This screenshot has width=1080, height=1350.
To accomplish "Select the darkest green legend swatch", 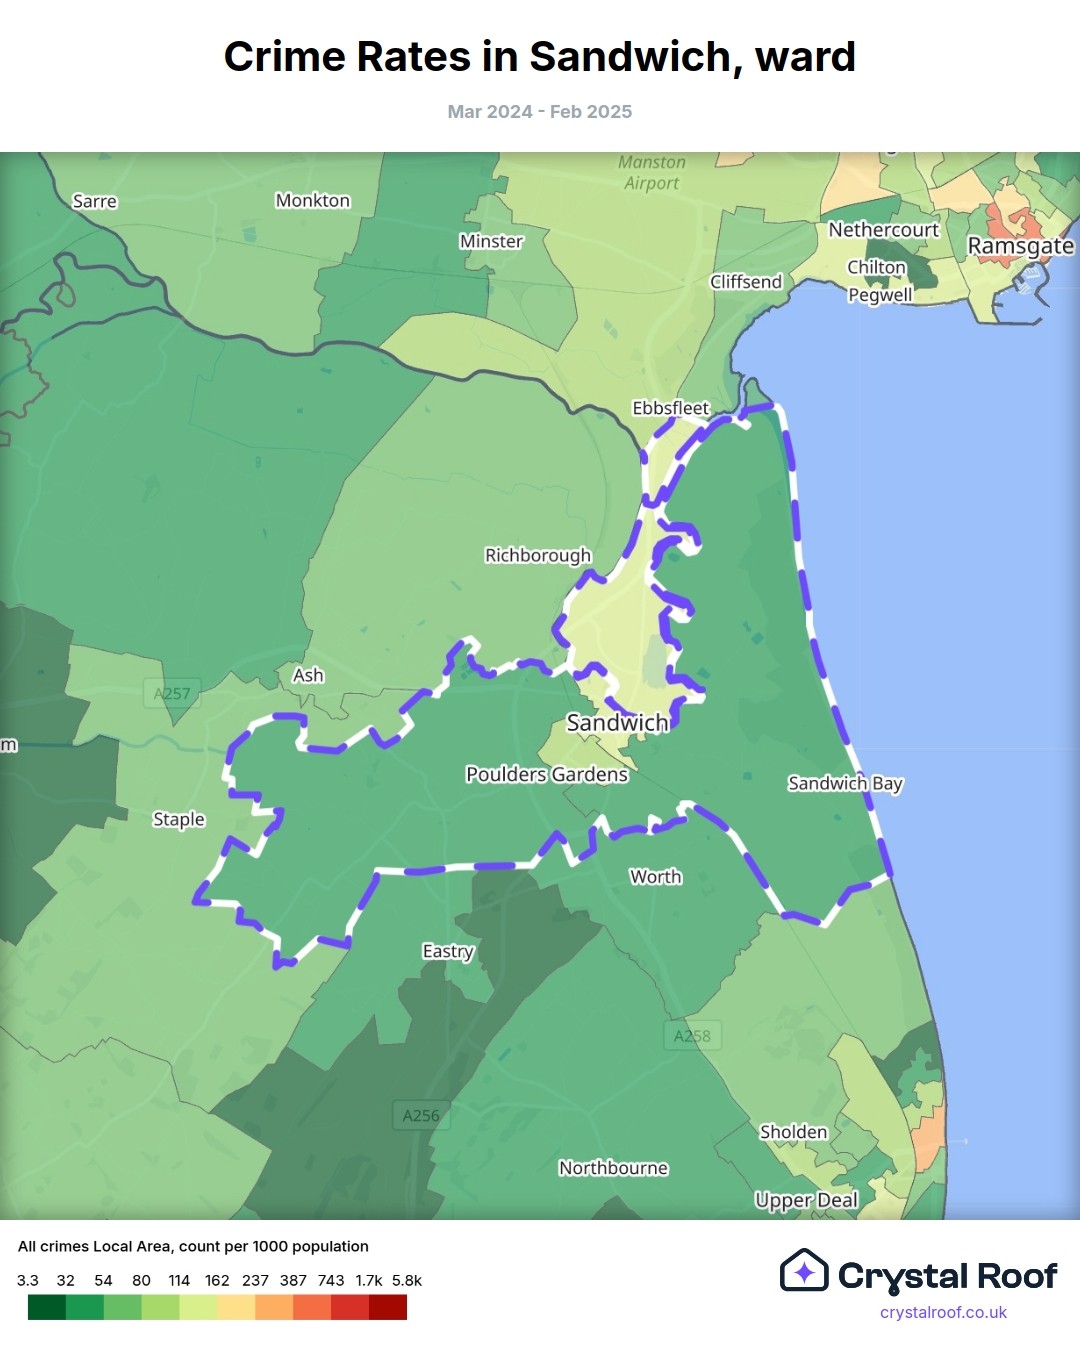I will [46, 1307].
